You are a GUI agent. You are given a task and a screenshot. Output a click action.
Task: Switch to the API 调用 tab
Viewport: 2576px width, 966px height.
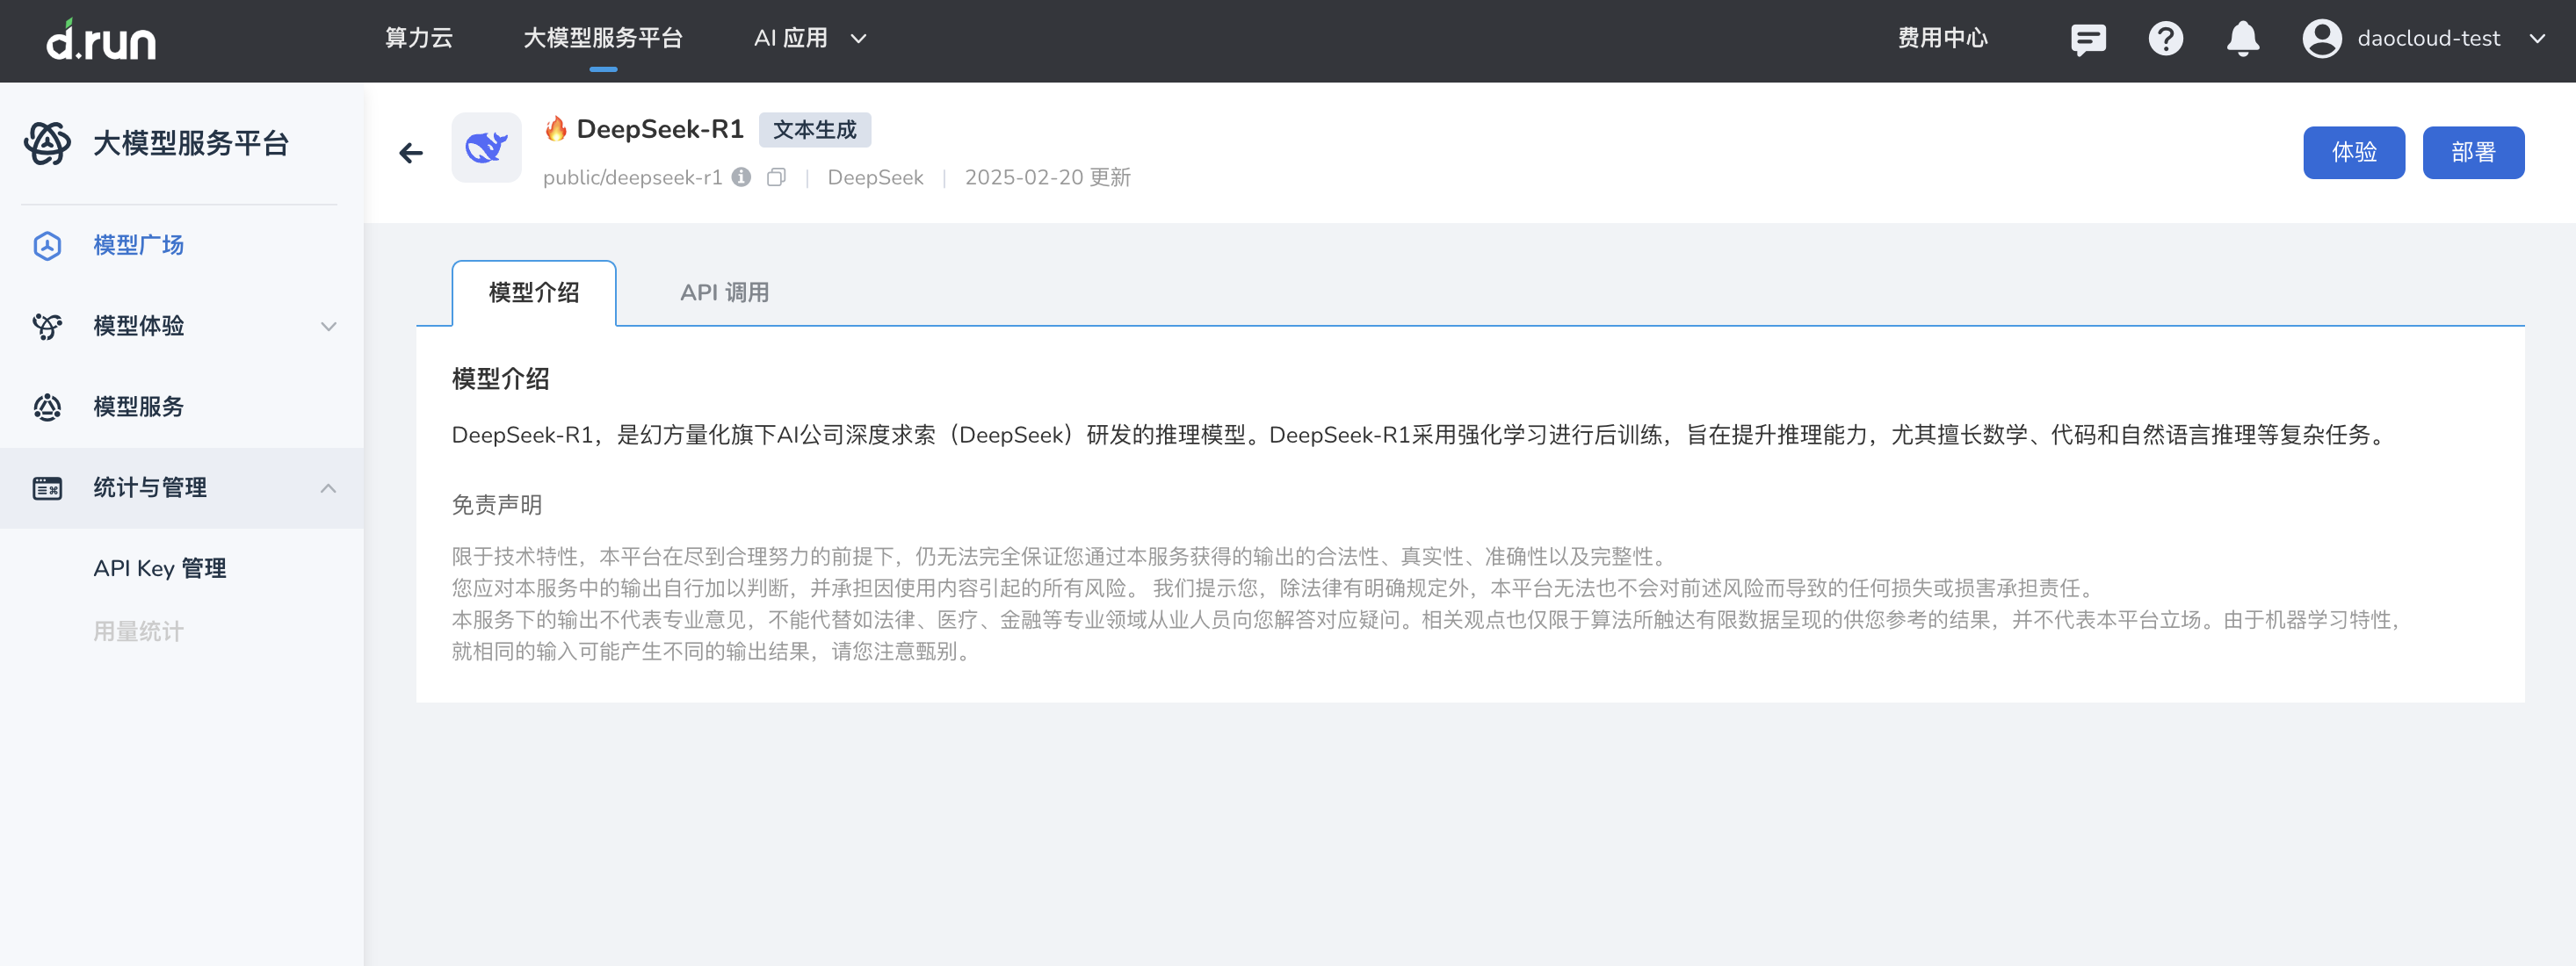725,293
